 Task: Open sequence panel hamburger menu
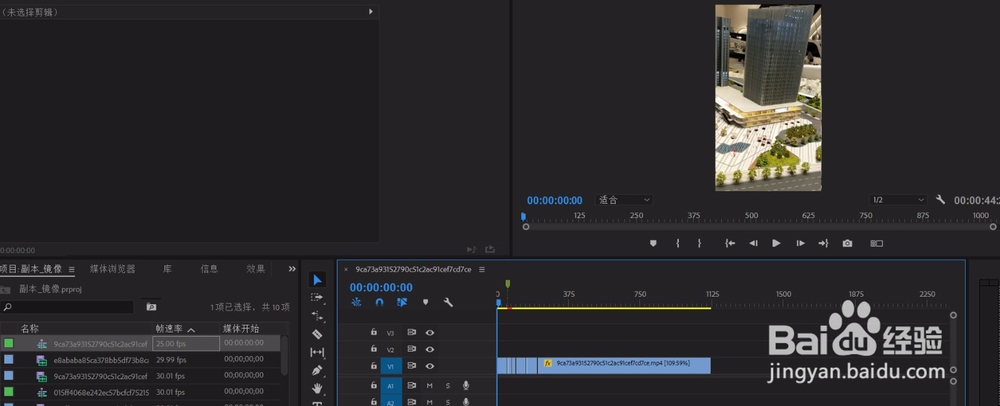click(x=482, y=270)
